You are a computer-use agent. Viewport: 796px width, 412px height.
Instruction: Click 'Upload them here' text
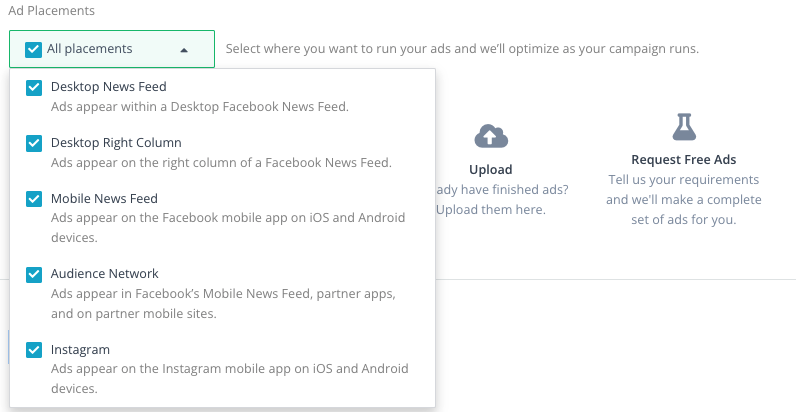490,210
